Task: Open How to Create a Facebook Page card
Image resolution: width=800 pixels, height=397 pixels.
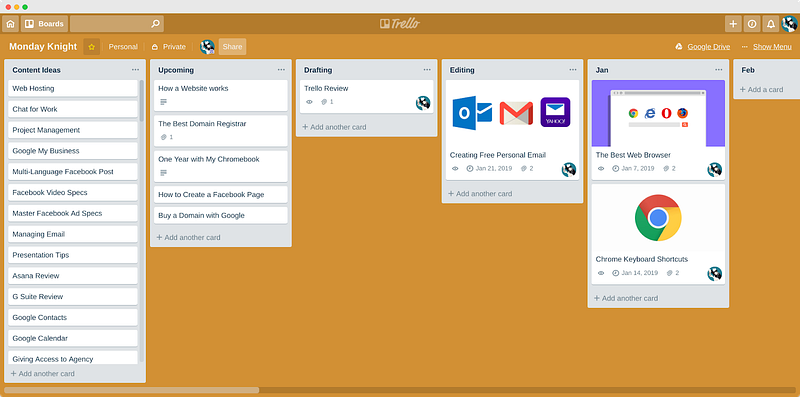Action: (x=221, y=194)
